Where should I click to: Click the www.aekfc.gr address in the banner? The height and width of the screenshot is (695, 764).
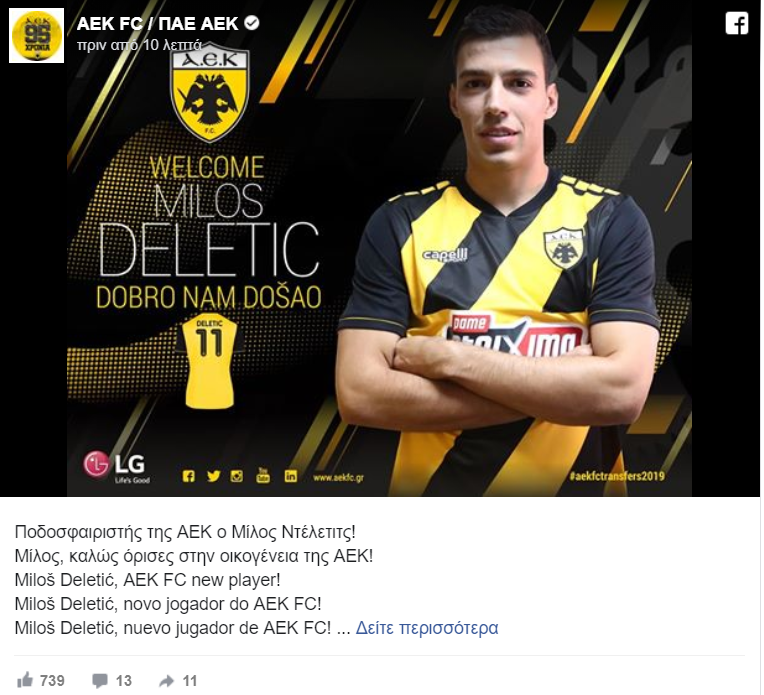339,478
